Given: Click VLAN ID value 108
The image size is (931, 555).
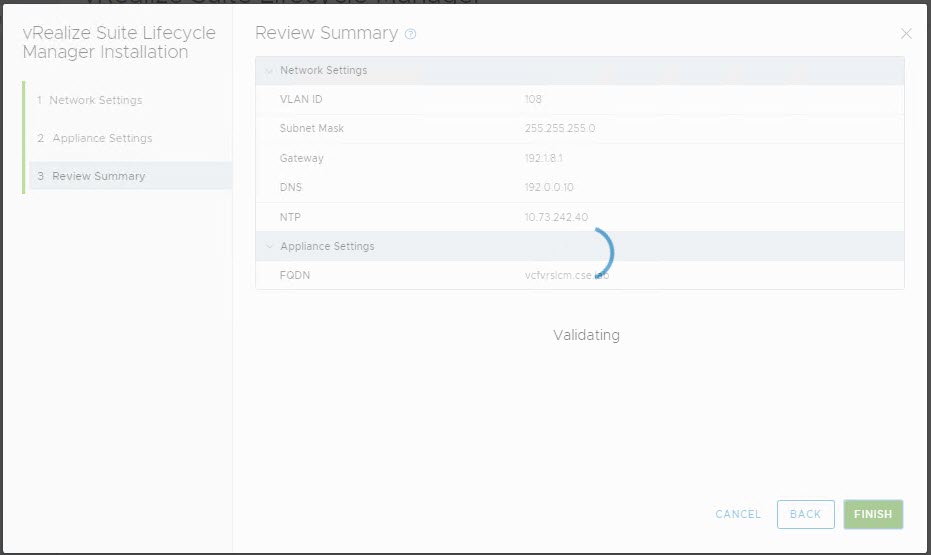Looking at the screenshot, I should click(533, 99).
